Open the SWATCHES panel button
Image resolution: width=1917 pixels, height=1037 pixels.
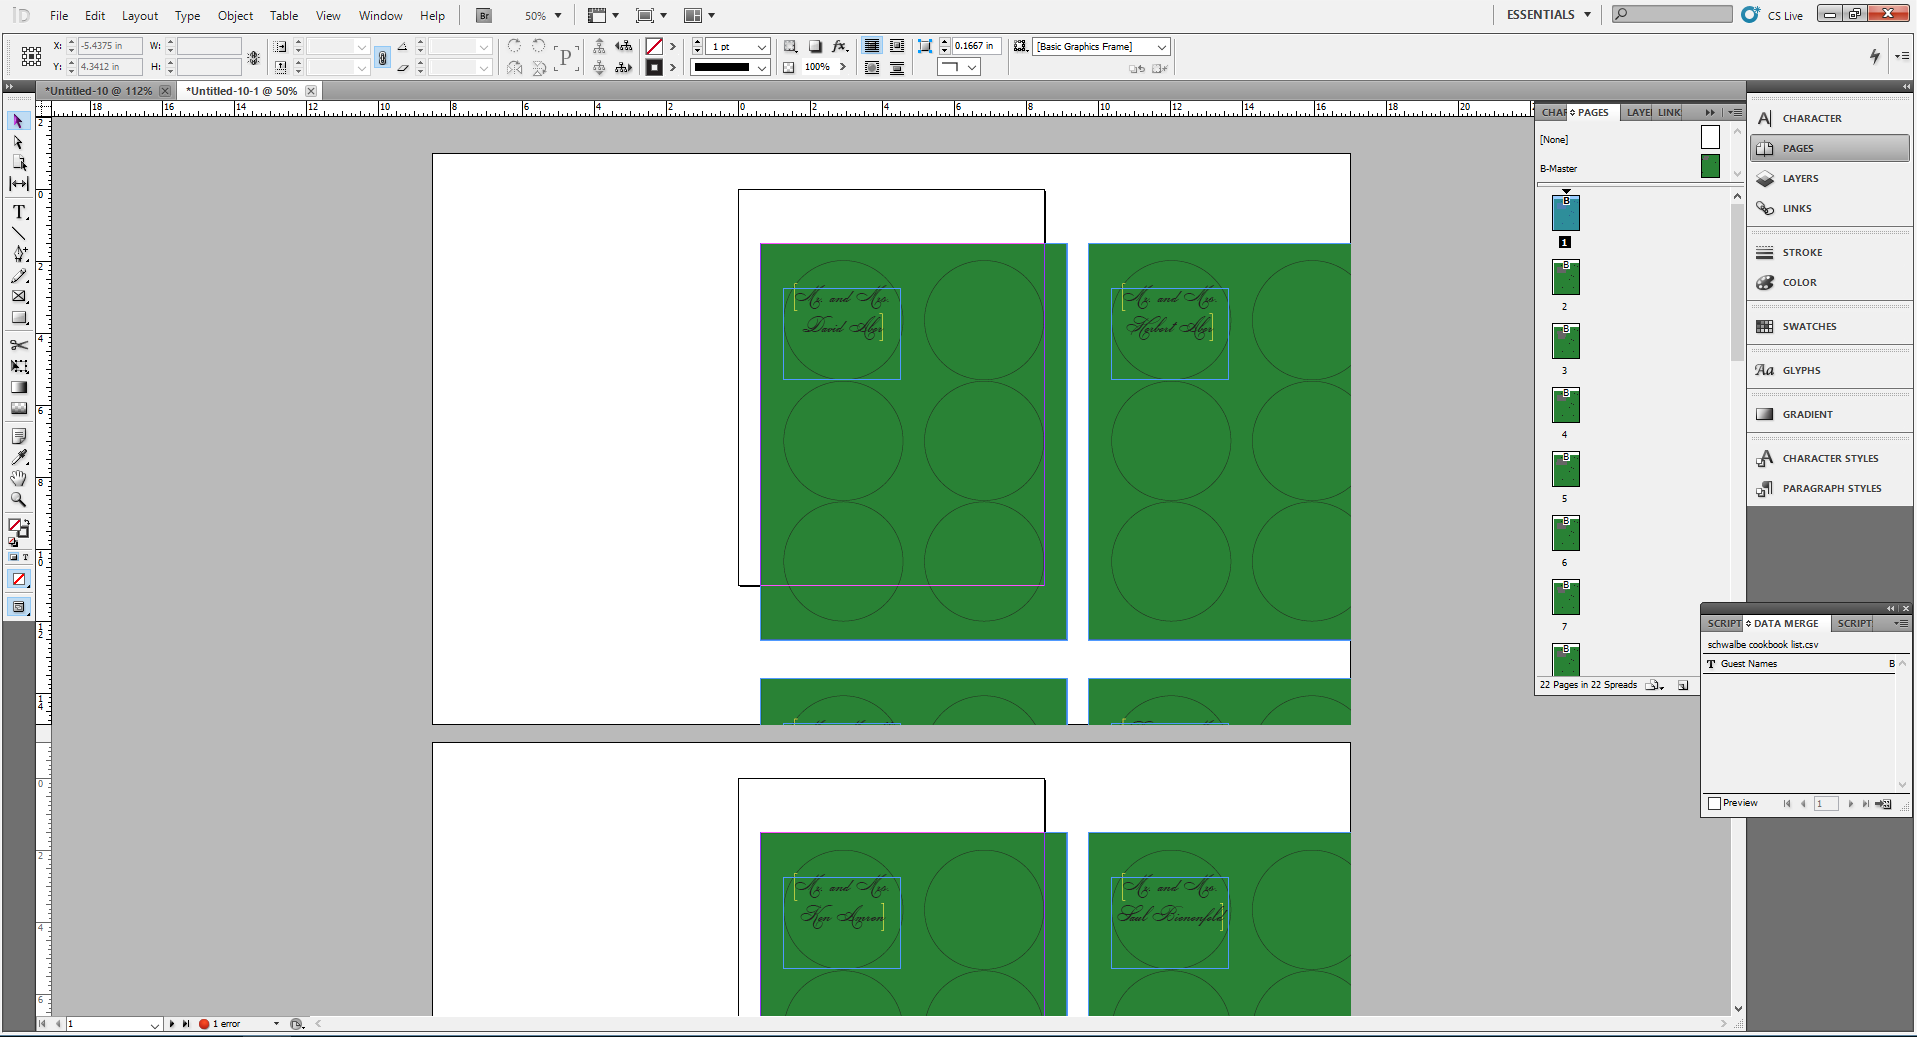coord(1829,326)
